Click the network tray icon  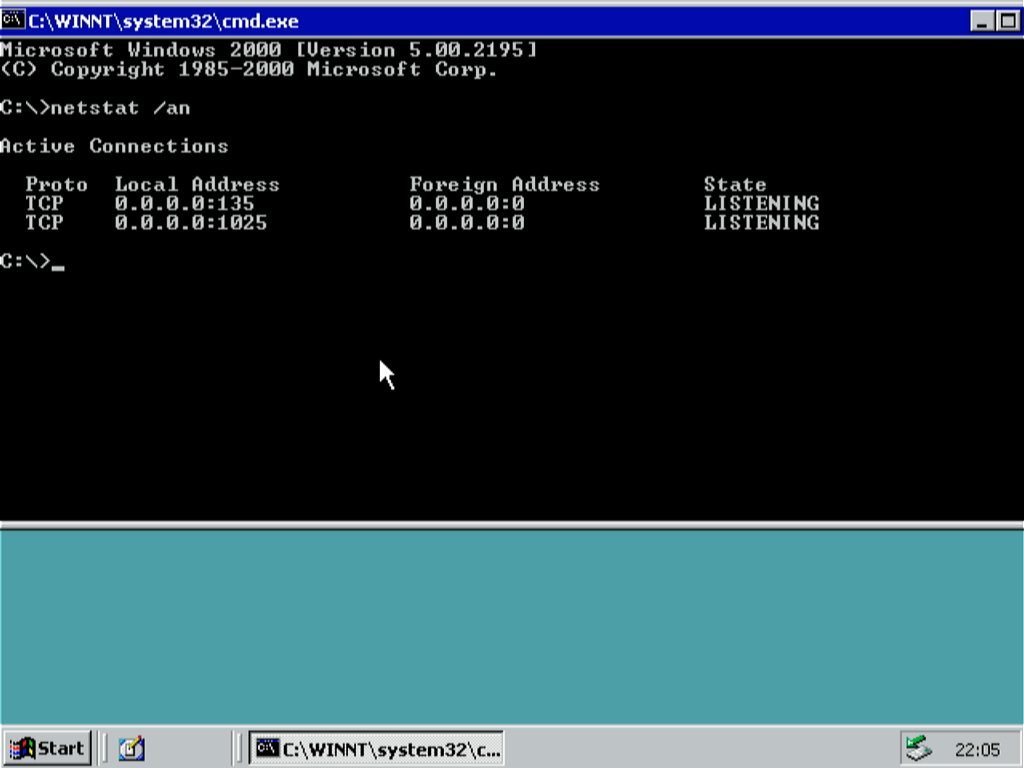coord(918,748)
